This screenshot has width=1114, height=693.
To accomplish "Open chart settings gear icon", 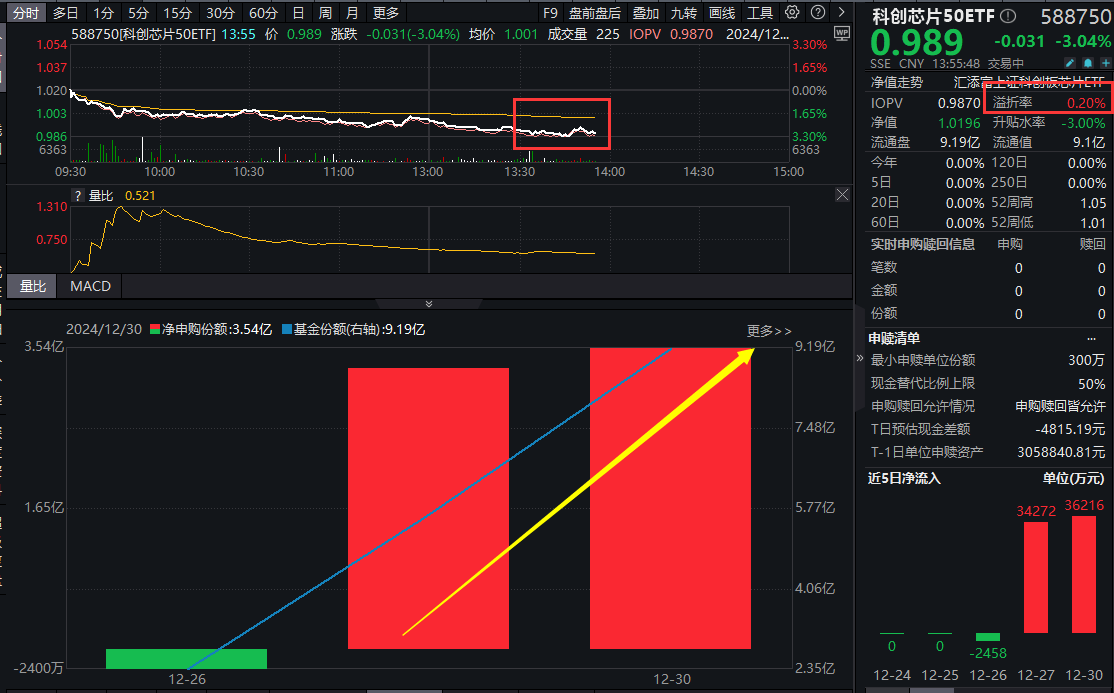I will click(792, 13).
